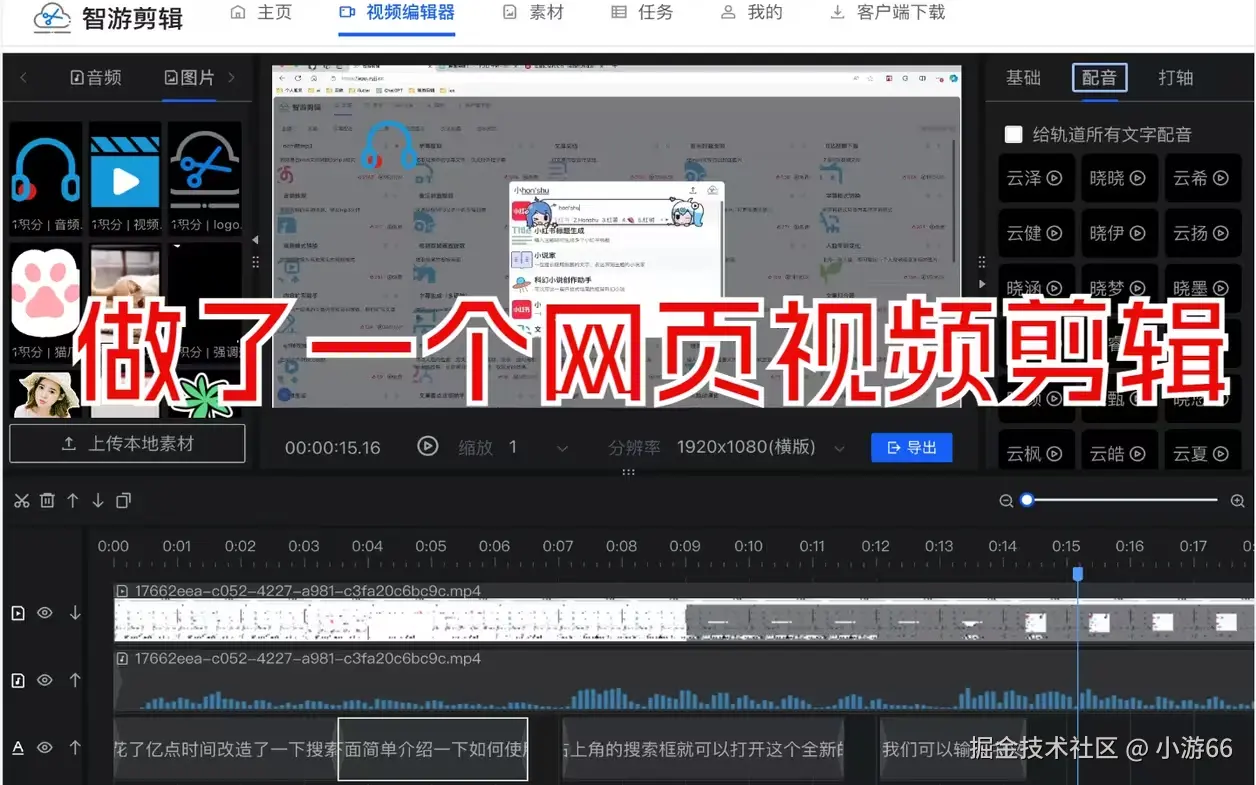Select the headphone audio asset thumbnail
Viewport: 1256px width, 785px height.
click(x=45, y=170)
